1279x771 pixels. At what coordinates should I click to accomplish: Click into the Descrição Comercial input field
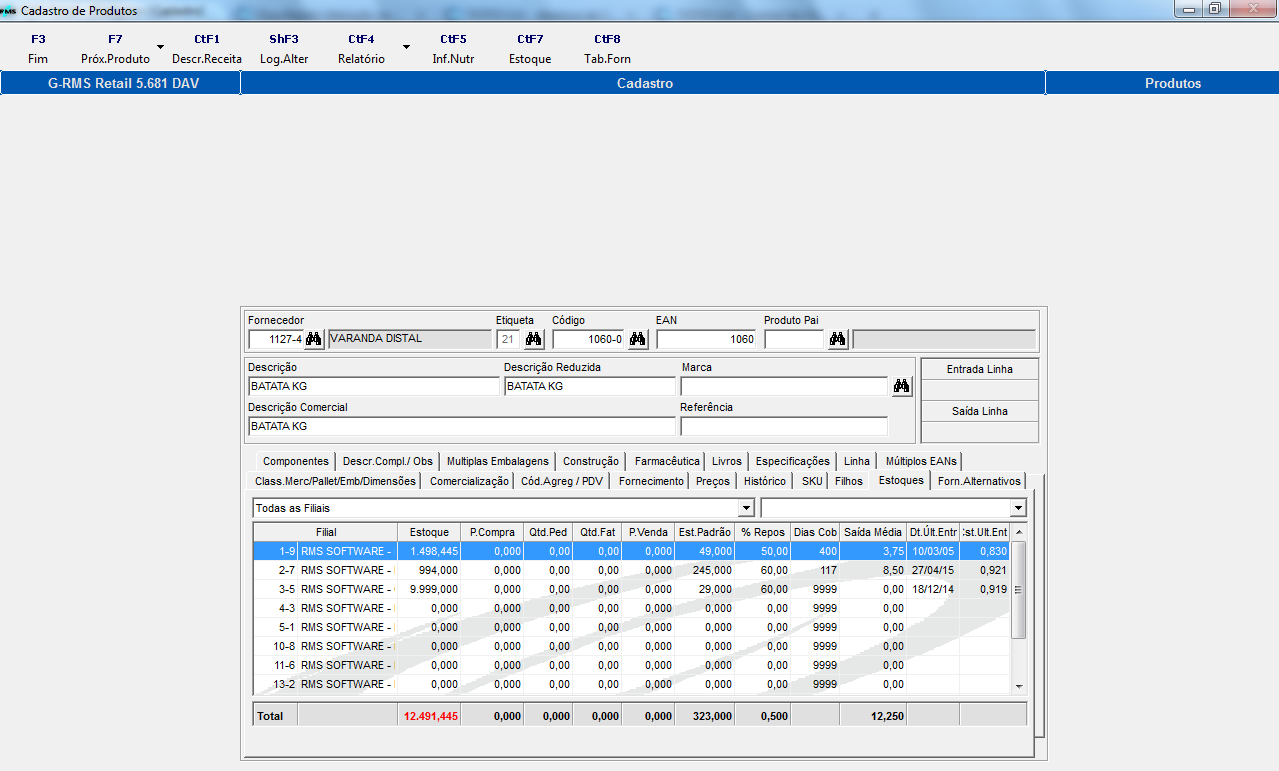(x=461, y=426)
